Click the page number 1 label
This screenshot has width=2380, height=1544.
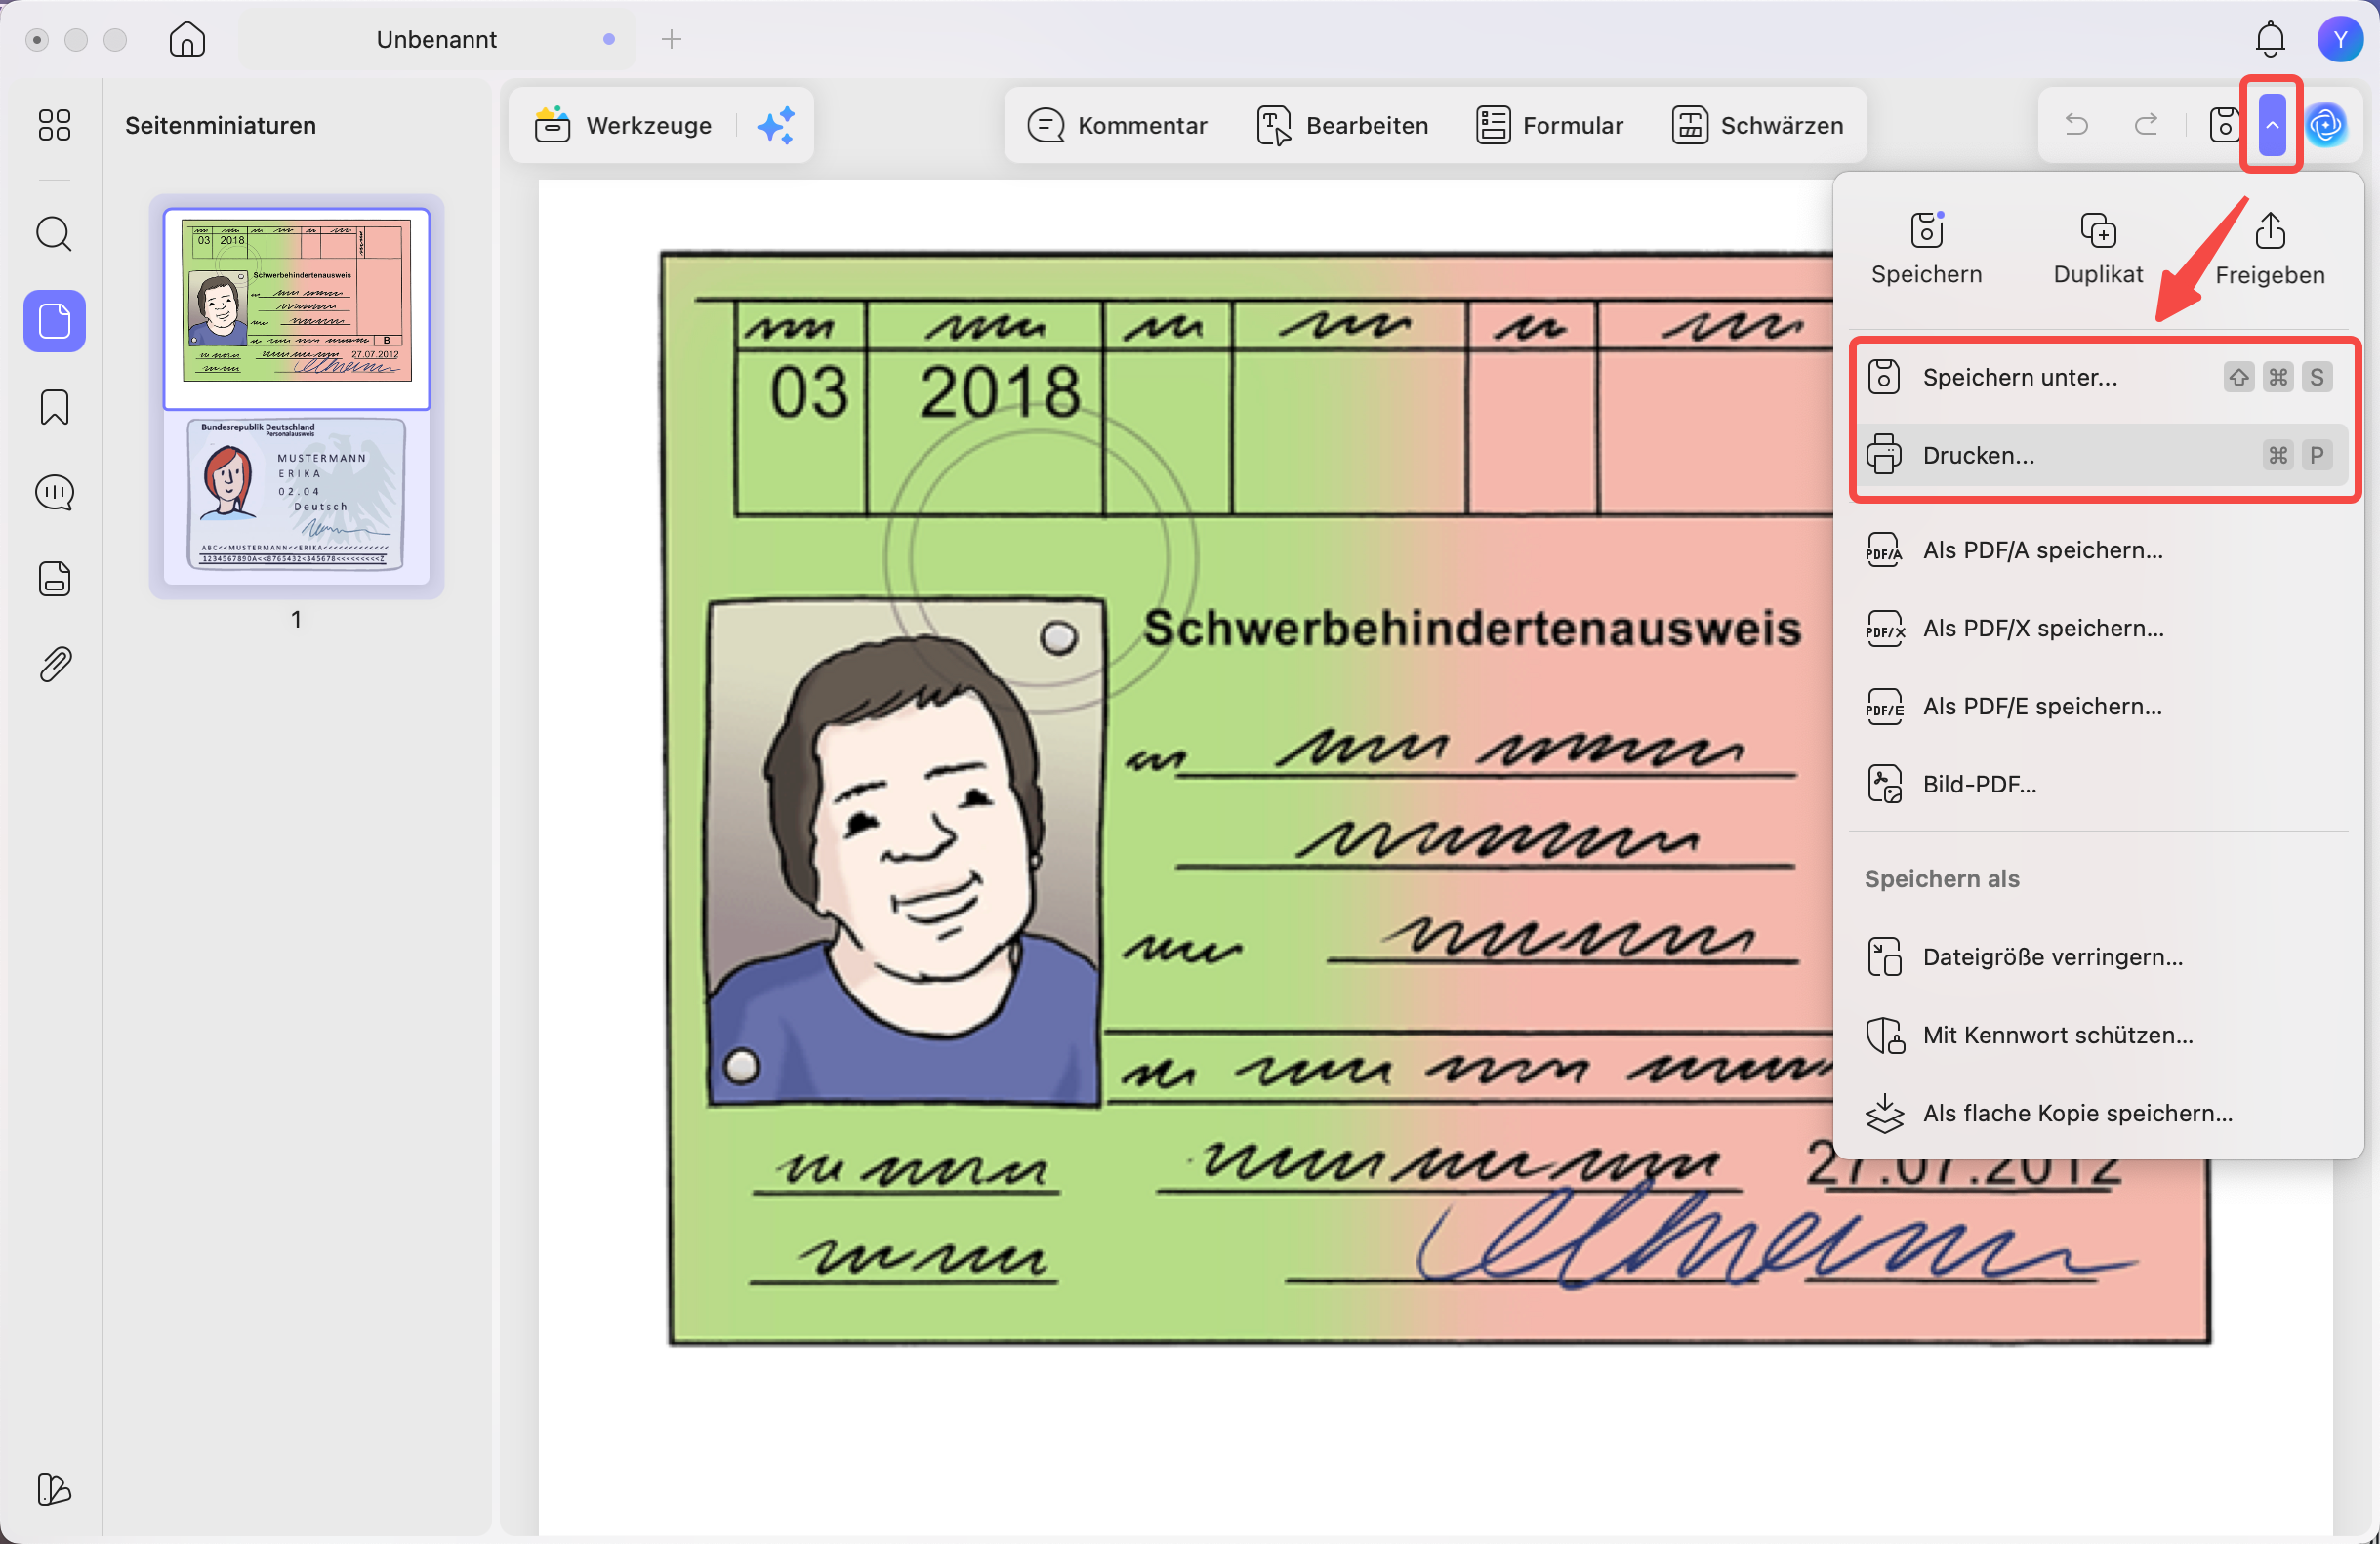click(x=296, y=619)
